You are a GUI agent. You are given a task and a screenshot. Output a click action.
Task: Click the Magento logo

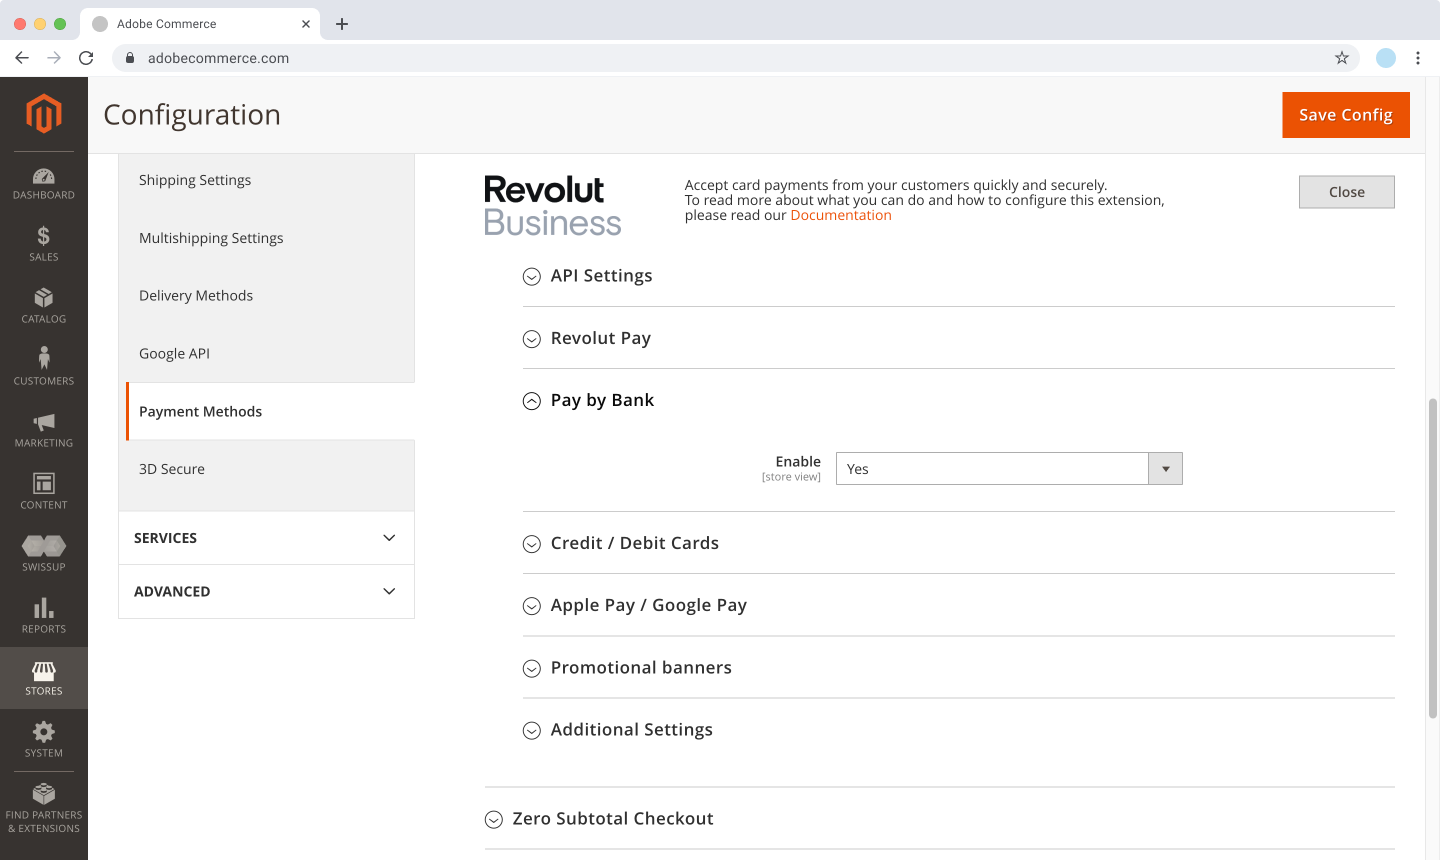point(44,114)
